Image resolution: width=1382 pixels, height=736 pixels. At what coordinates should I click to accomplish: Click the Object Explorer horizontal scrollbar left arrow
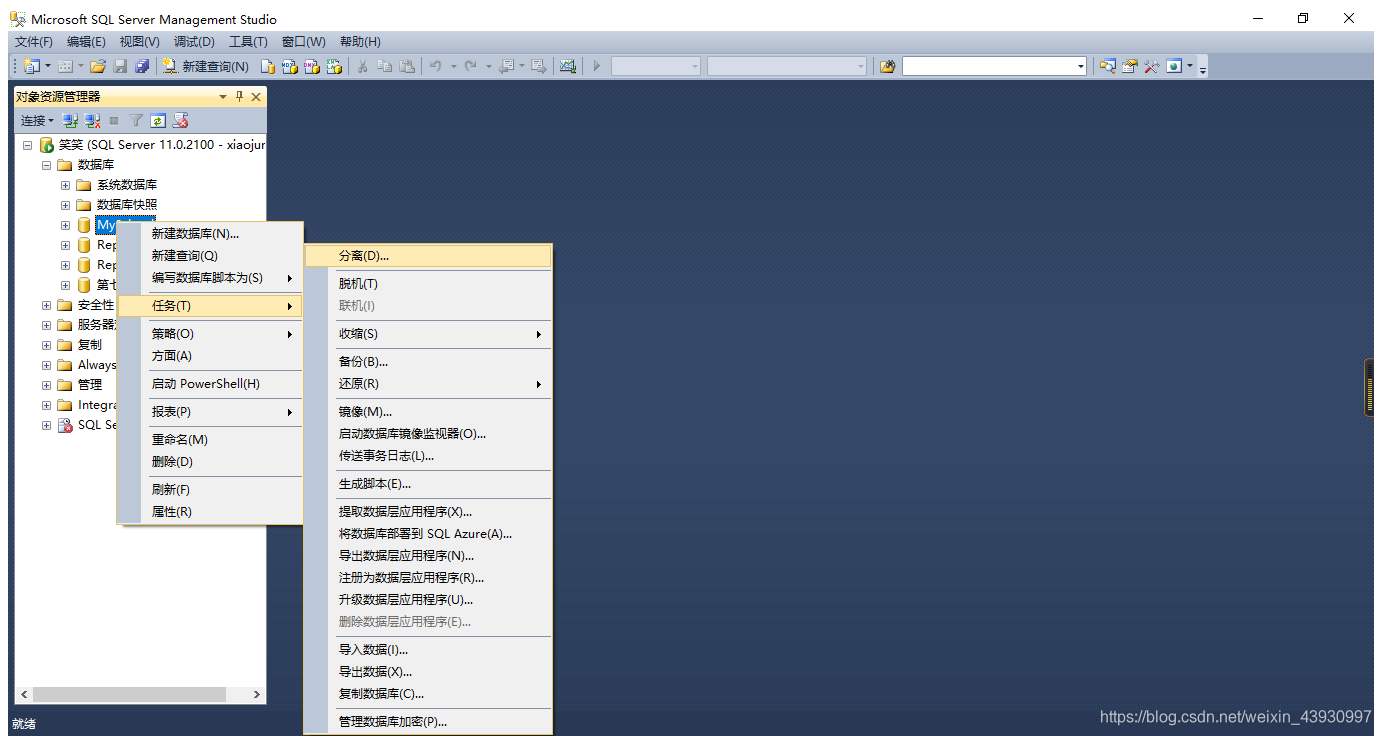pyautogui.click(x=24, y=694)
